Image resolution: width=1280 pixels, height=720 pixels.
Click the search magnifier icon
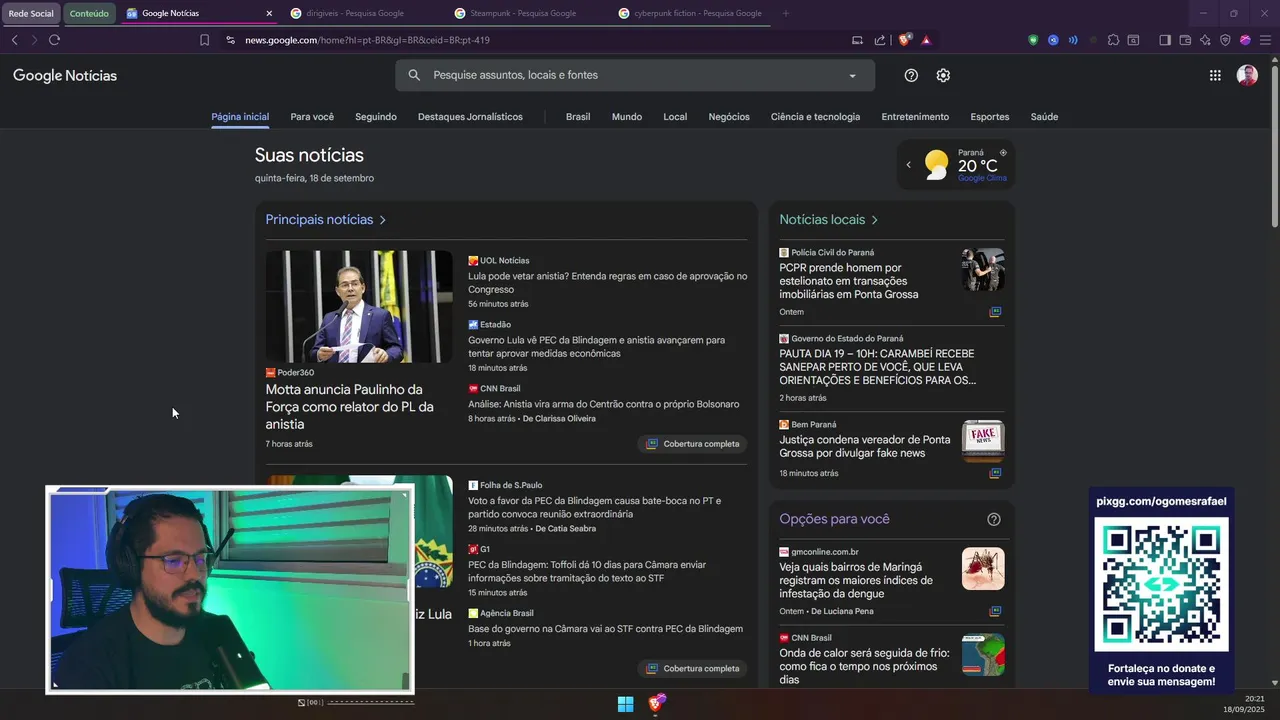[x=414, y=75]
